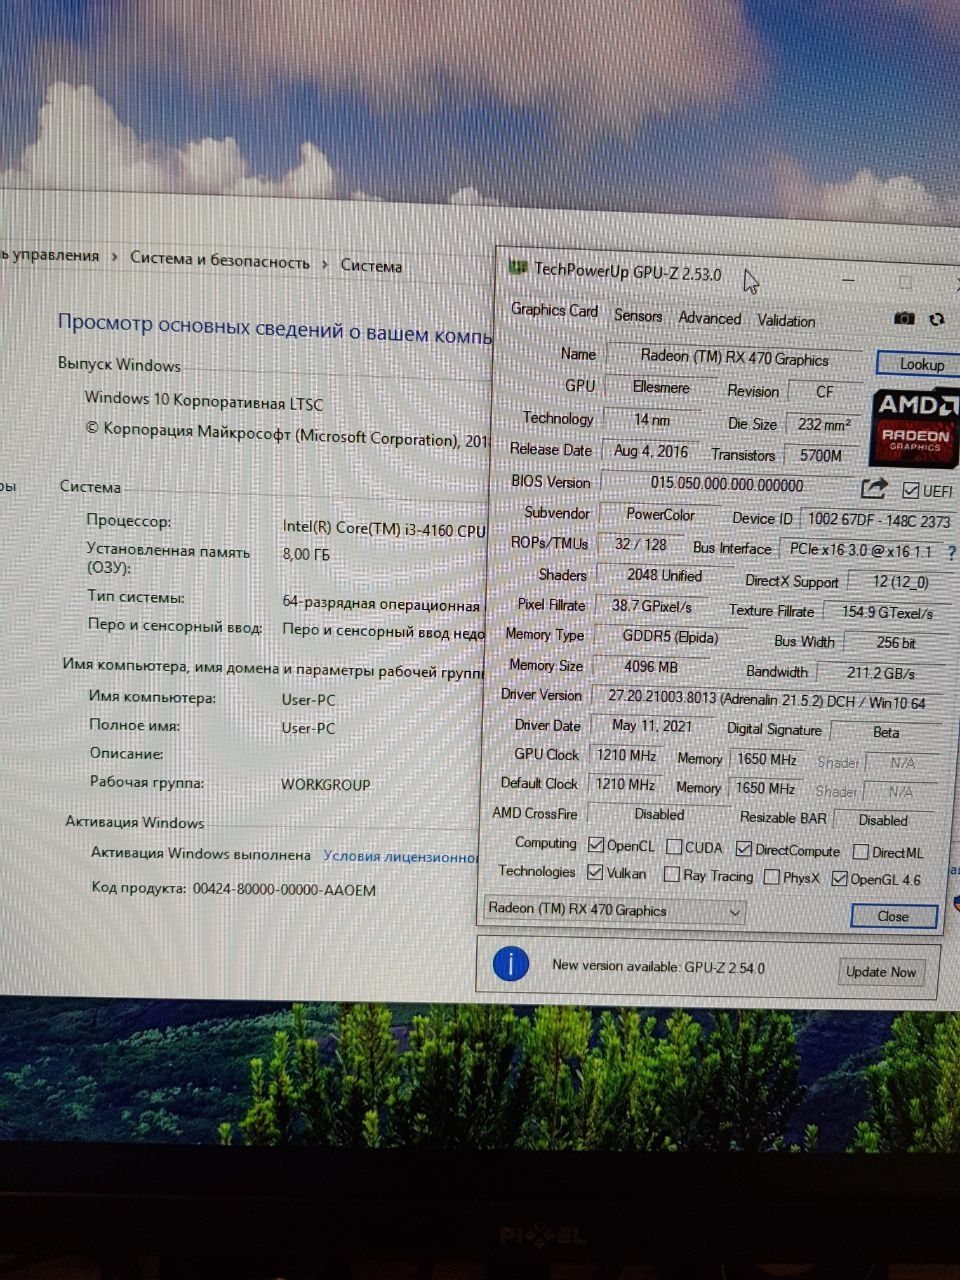Screen dimensions: 960x1280
Task: Click the DirectX Support field 12 (12_0)
Action: coord(900,581)
